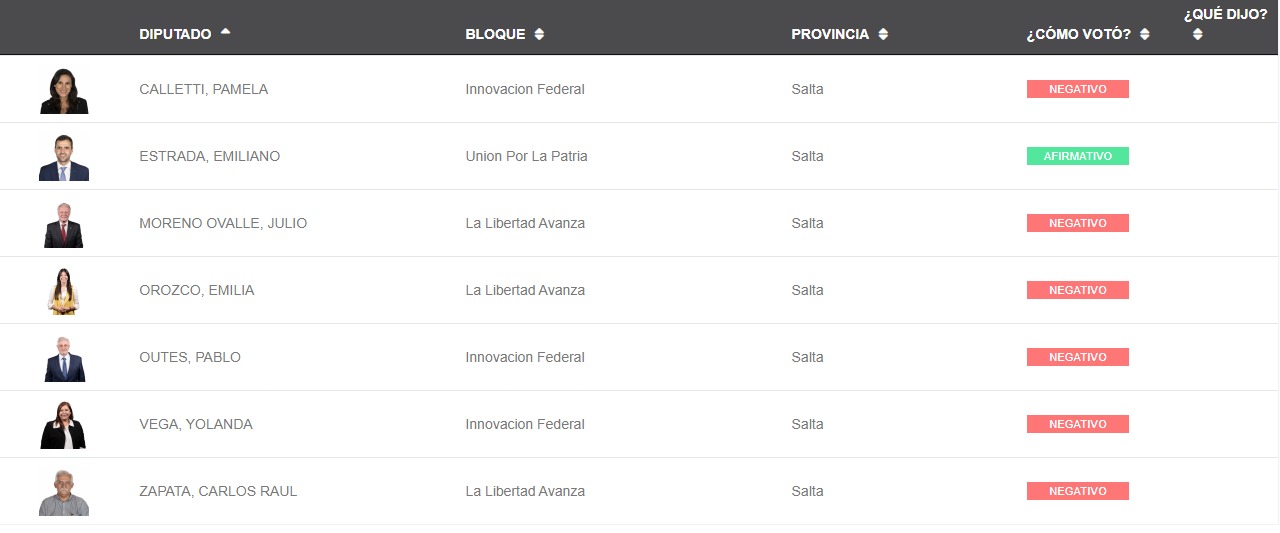This screenshot has height=533, width=1280.
Task: Click the ¿QUÉ DIJO? column header text
Action: coord(1225,14)
